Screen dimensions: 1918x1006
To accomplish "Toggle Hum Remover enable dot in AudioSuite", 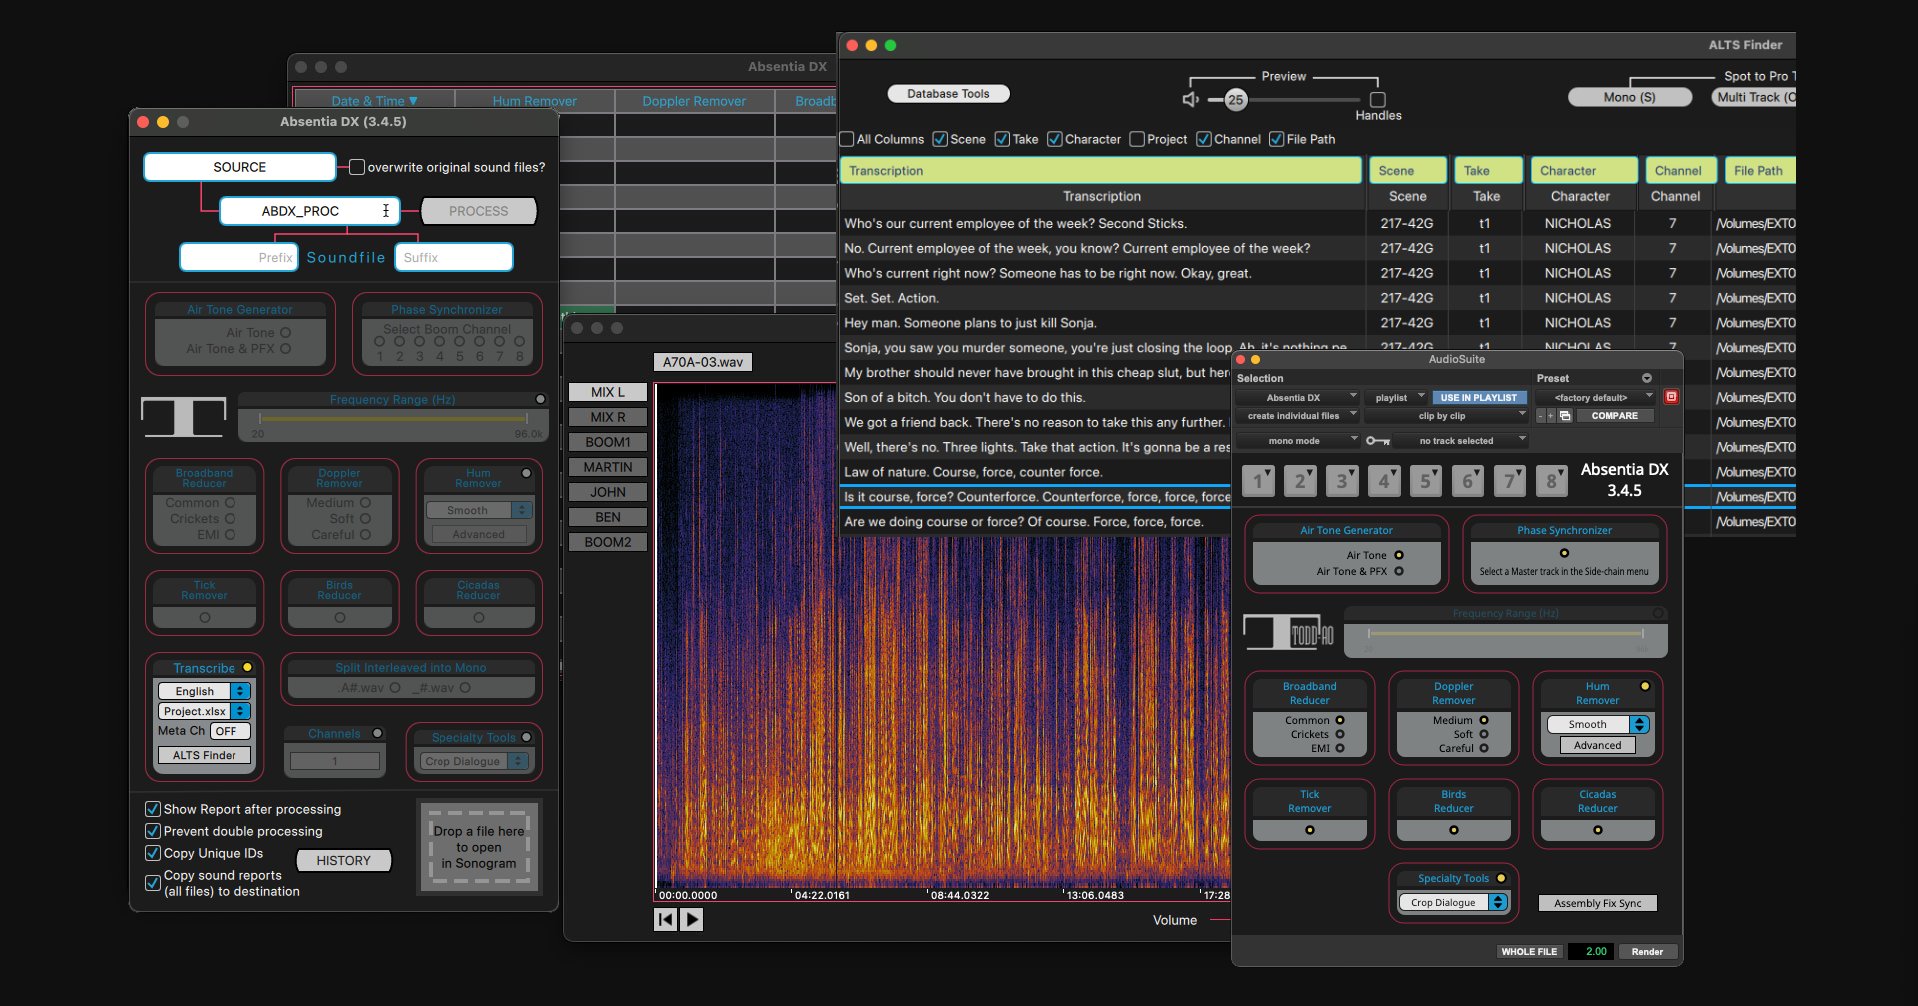I will [1644, 686].
